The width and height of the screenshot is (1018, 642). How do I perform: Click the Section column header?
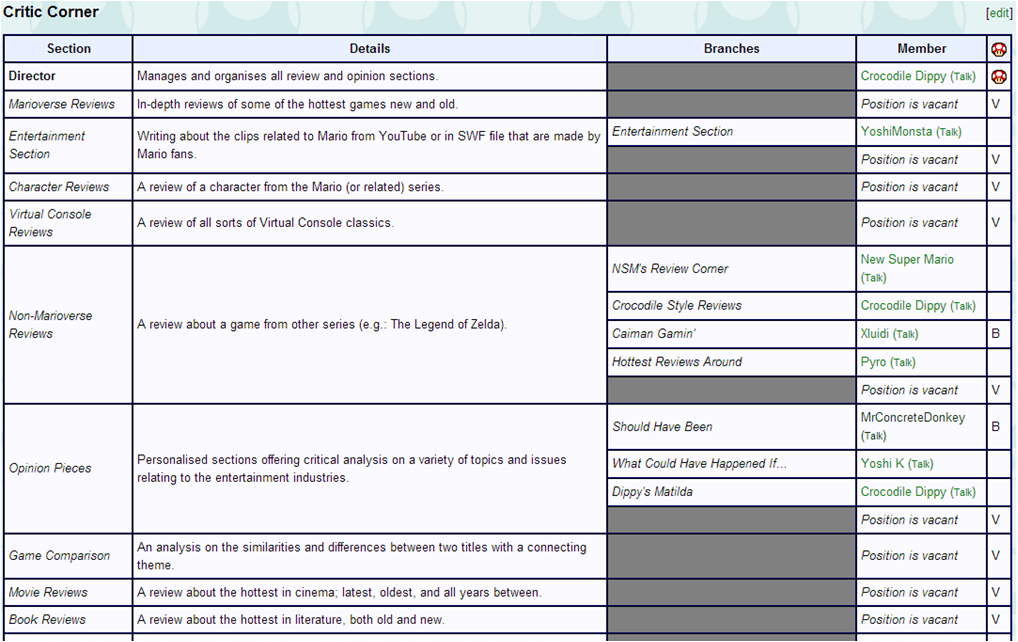[x=69, y=49]
